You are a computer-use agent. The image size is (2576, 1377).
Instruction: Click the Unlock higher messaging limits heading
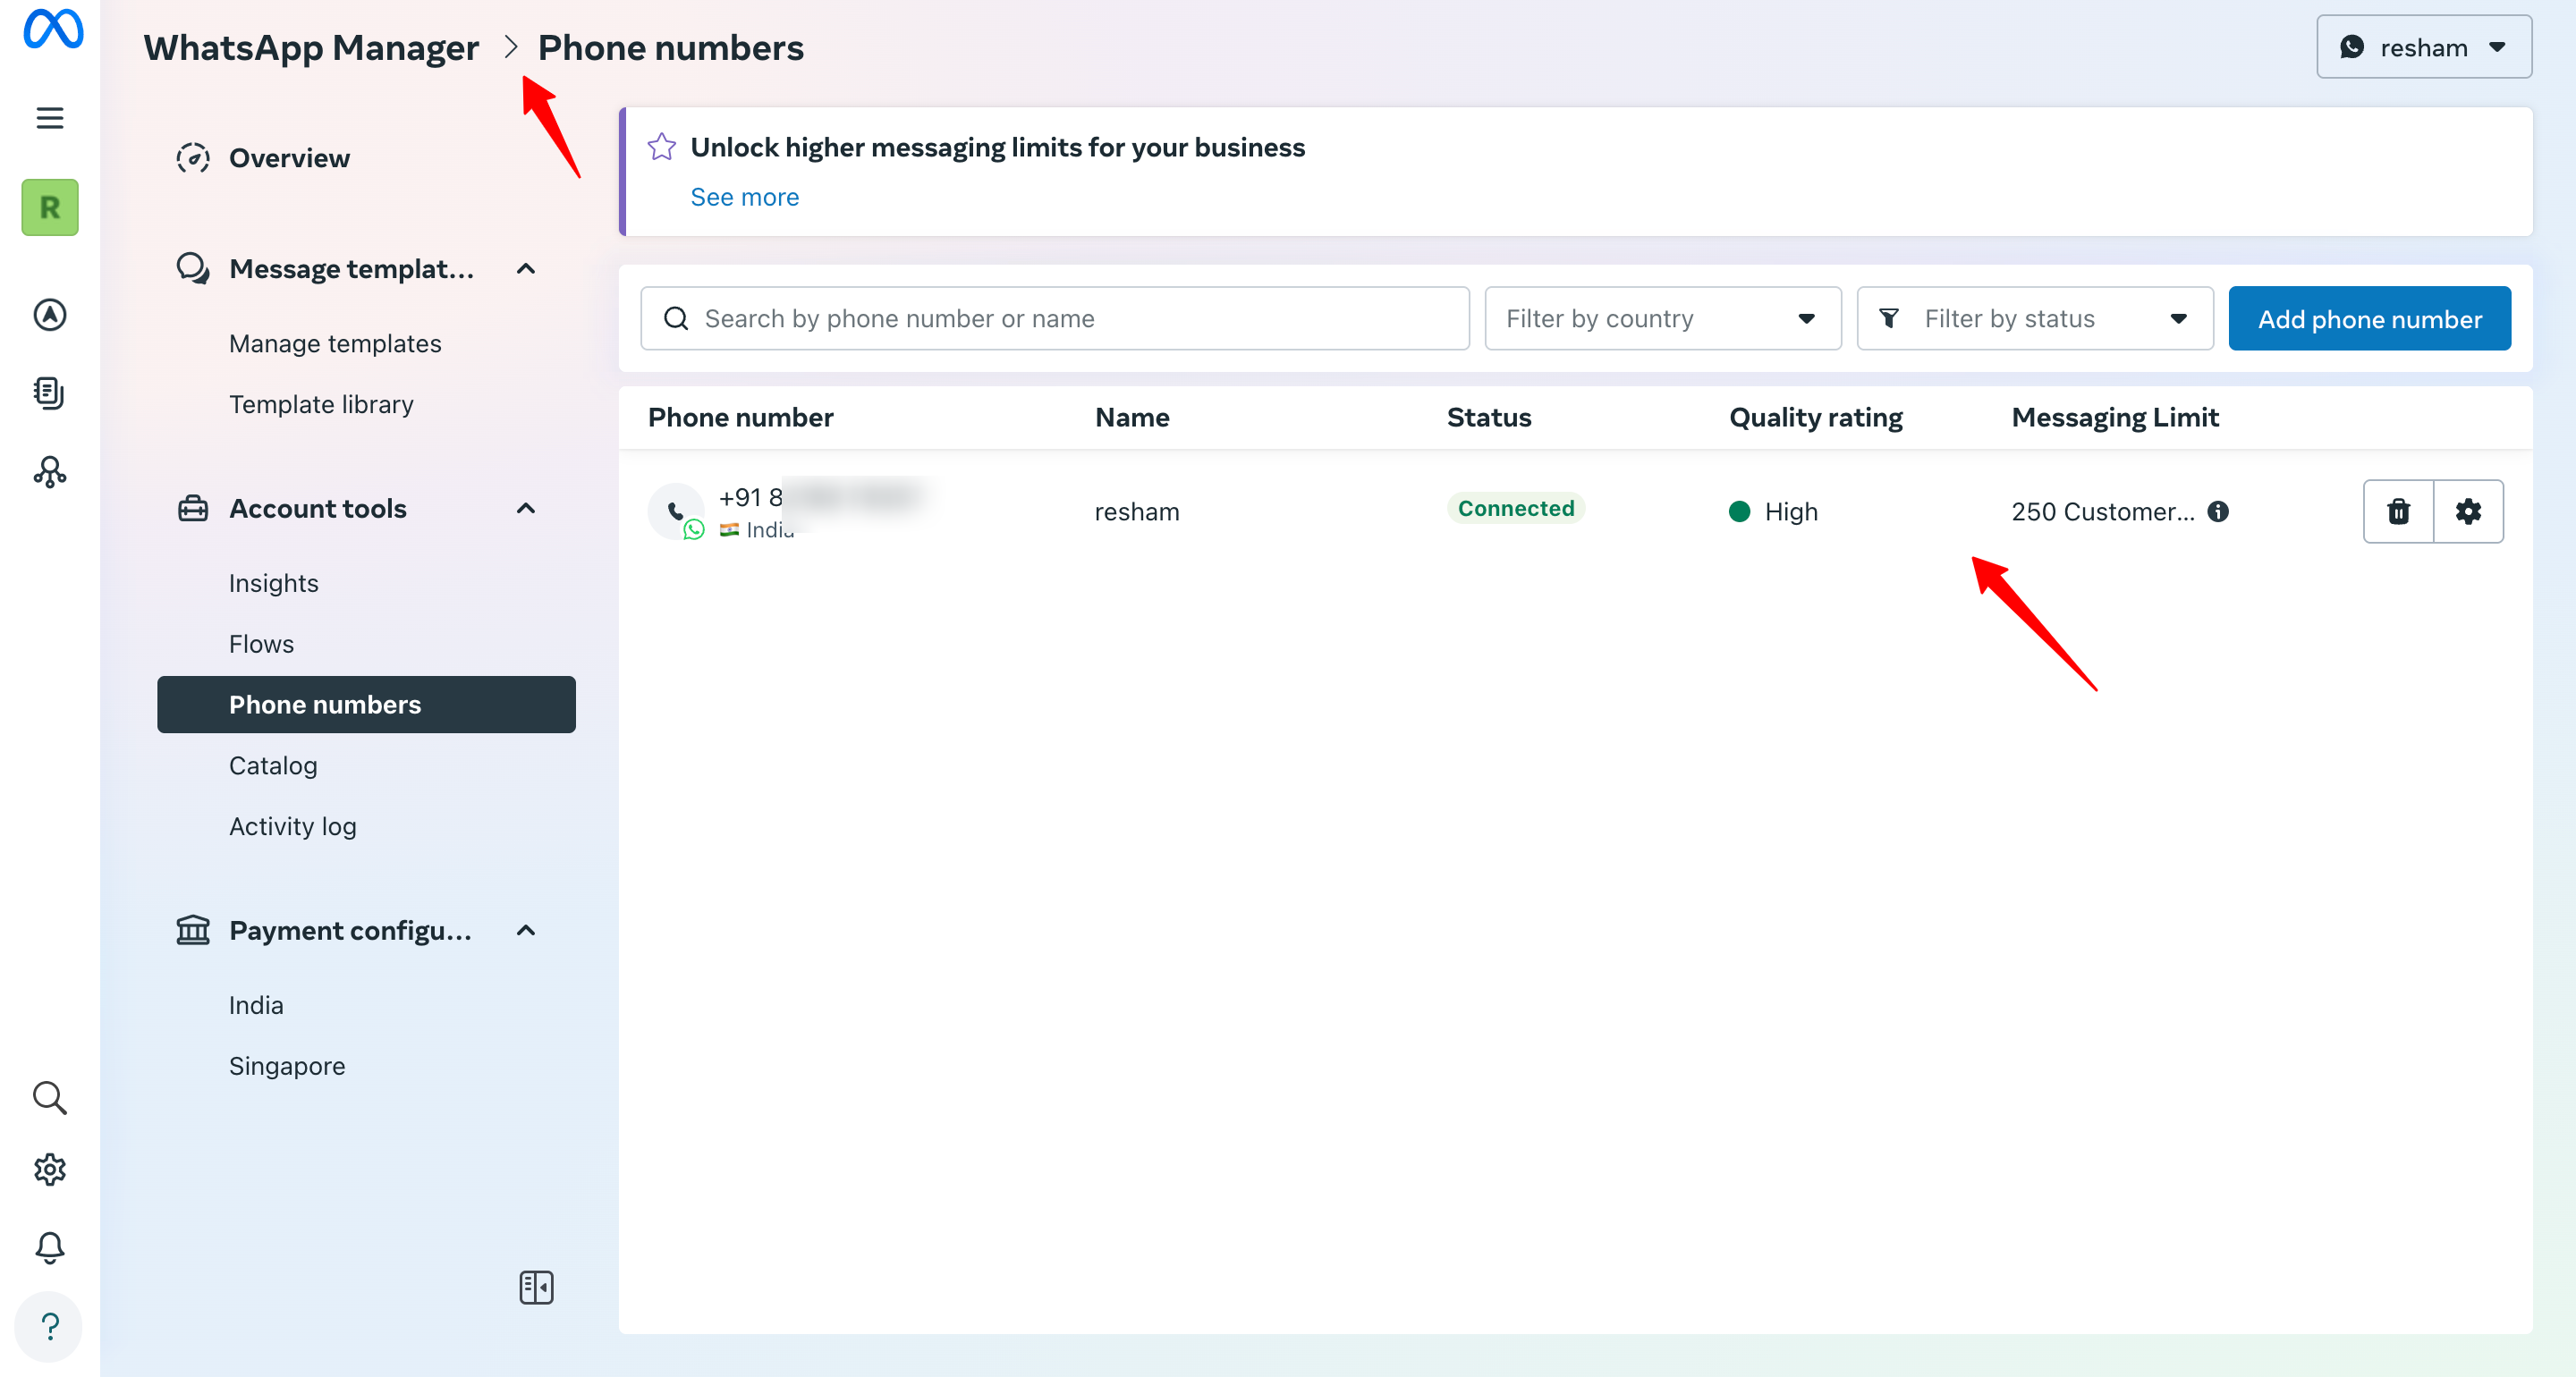click(x=997, y=147)
